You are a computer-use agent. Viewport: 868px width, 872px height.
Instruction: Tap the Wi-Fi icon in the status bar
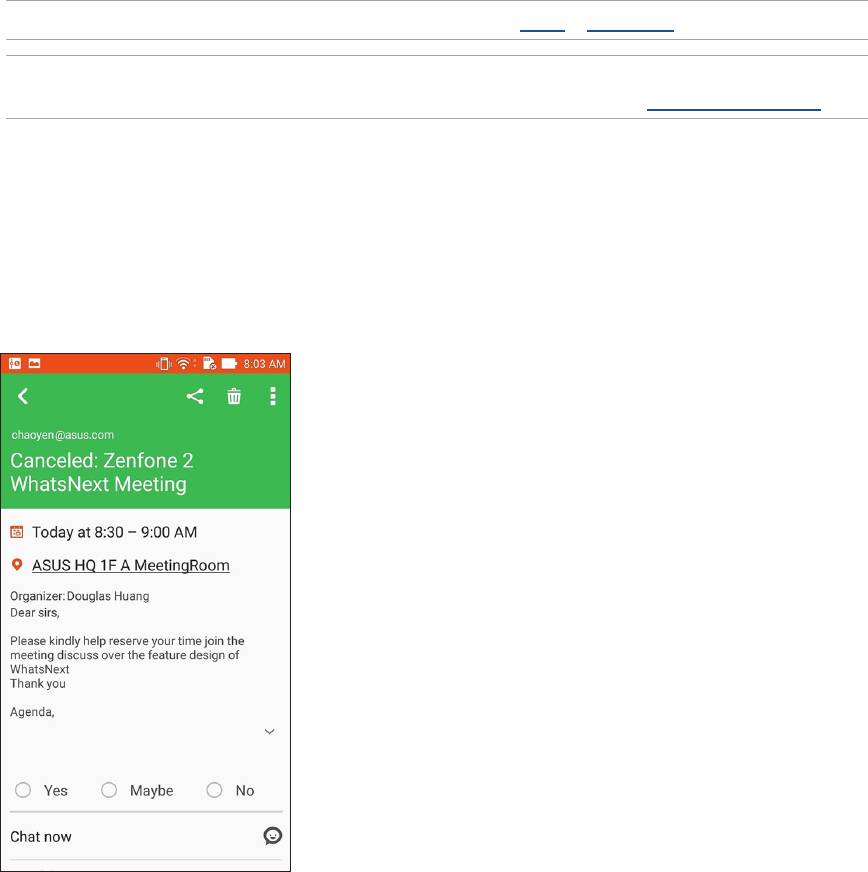[x=185, y=362]
